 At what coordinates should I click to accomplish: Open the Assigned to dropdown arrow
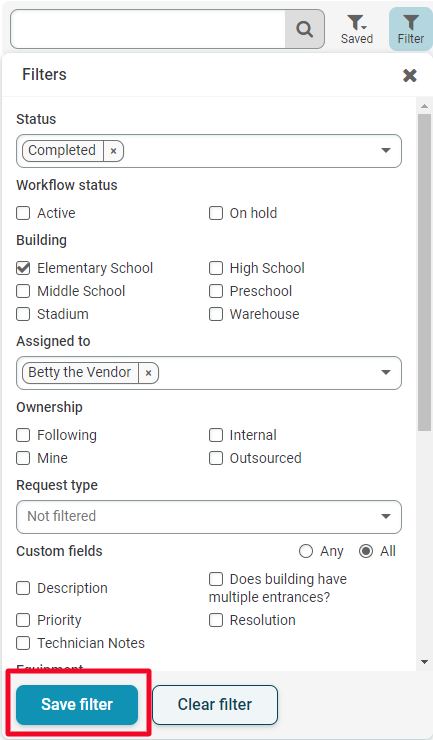pos(386,372)
